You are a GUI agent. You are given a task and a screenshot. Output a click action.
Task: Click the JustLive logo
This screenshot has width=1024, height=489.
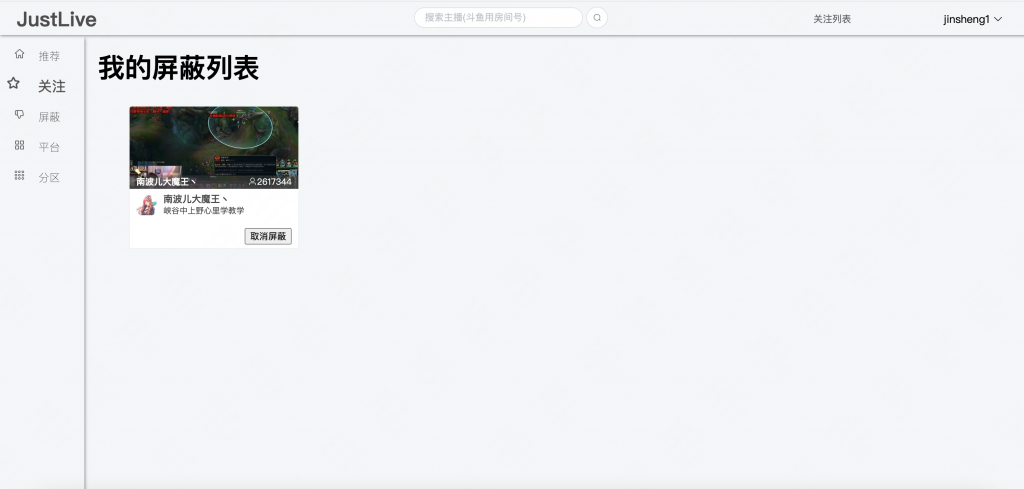57,18
